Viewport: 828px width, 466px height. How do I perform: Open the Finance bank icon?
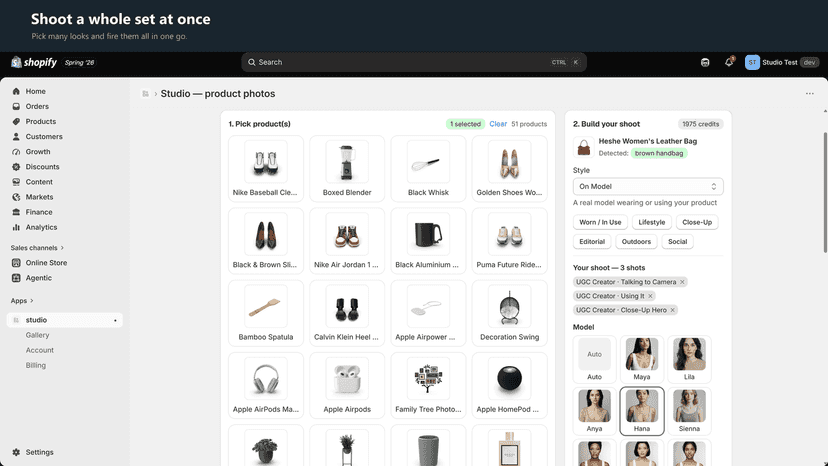pyautogui.click(x=16, y=212)
